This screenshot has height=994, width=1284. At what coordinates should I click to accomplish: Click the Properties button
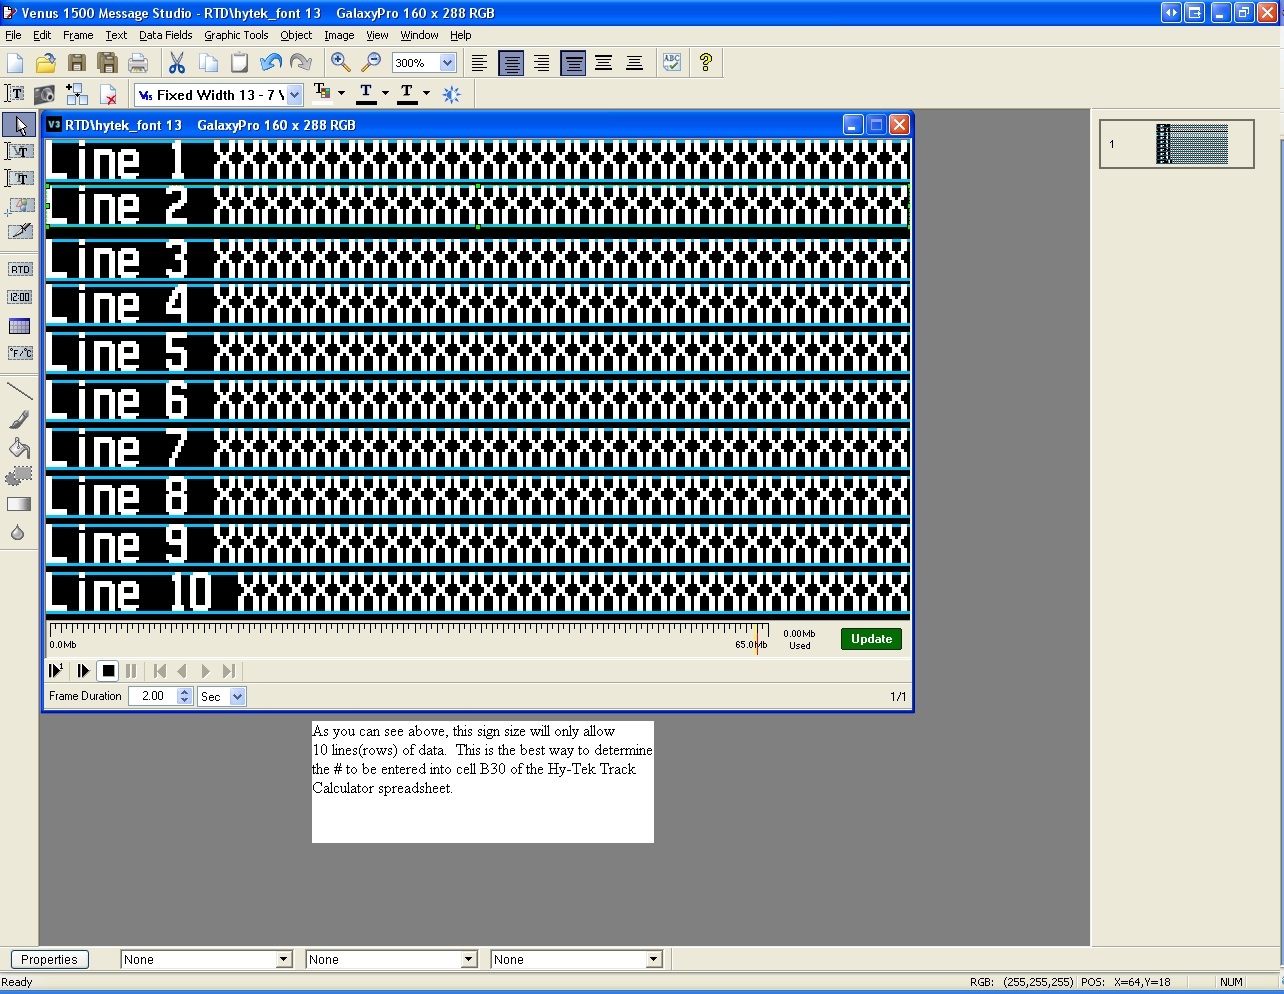[x=49, y=959]
